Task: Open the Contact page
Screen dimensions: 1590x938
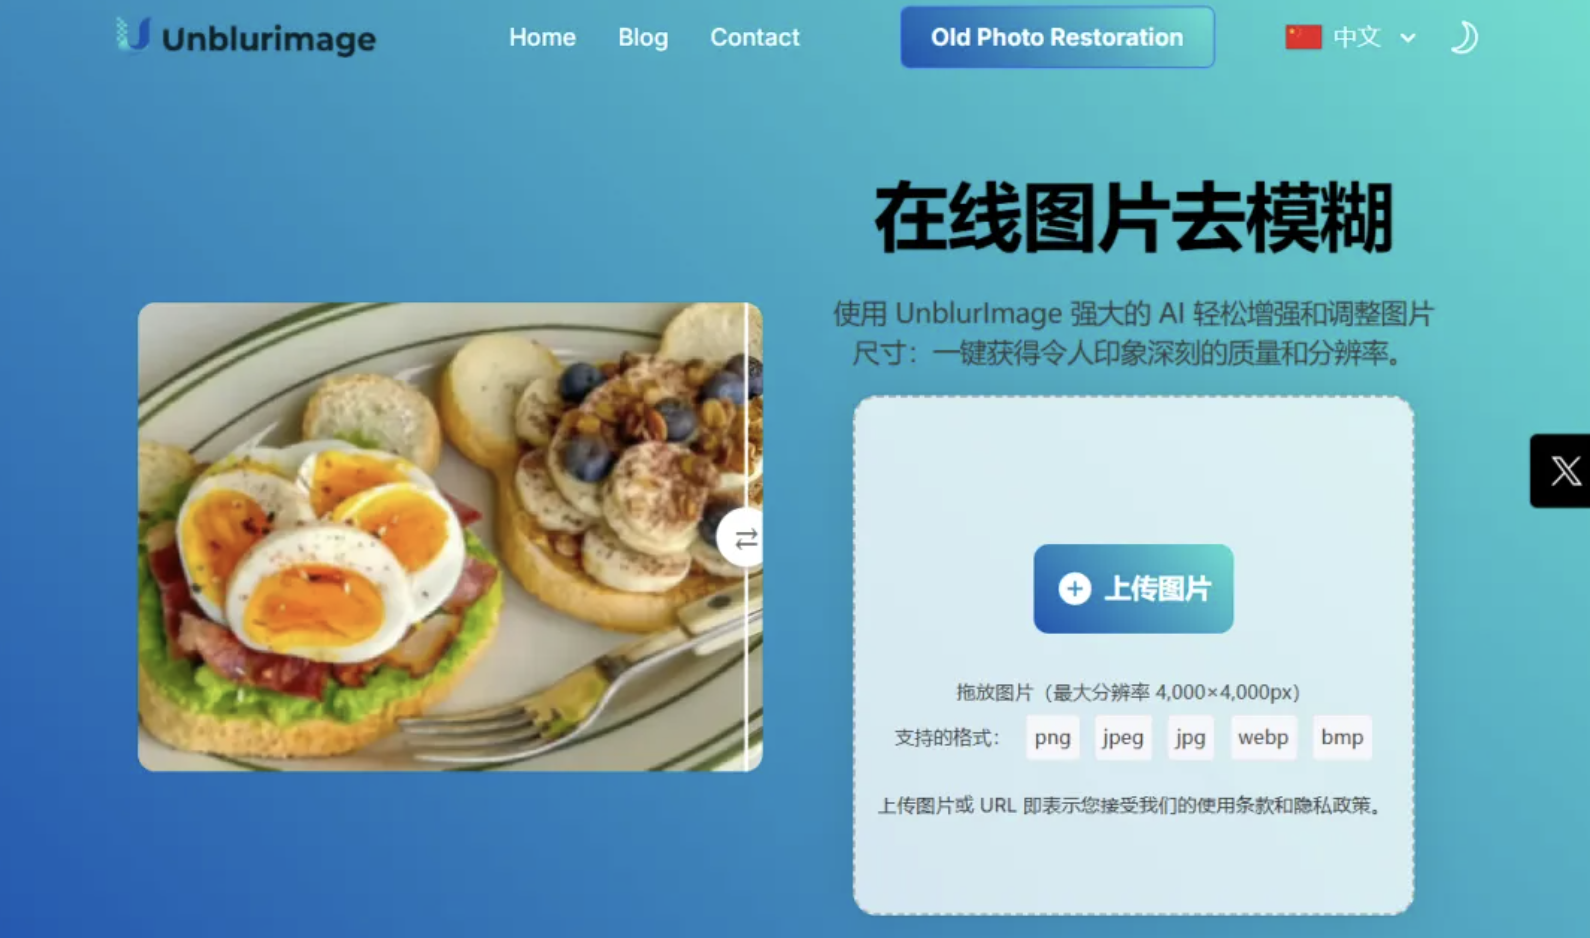Action: click(x=755, y=37)
